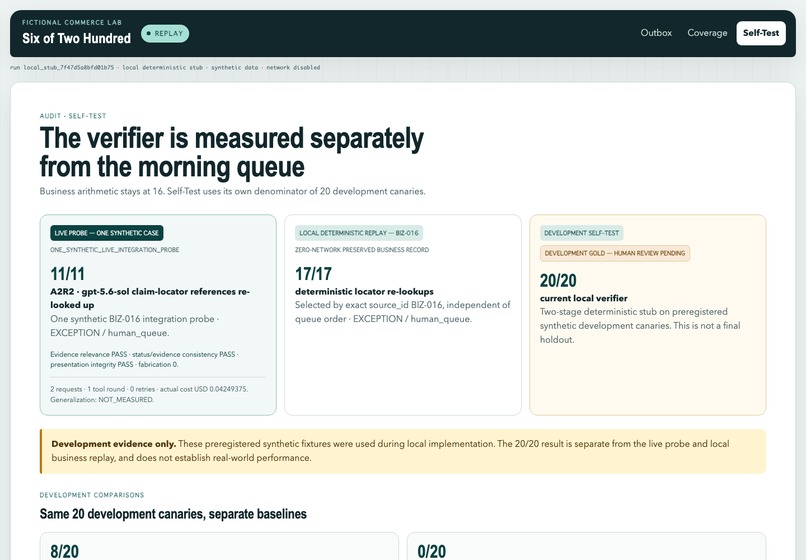Viewport: 806px width, 560px height.
Task: Click the DEVELOPMENT COMPARISONS section label
Action: pyautogui.click(x=92, y=495)
